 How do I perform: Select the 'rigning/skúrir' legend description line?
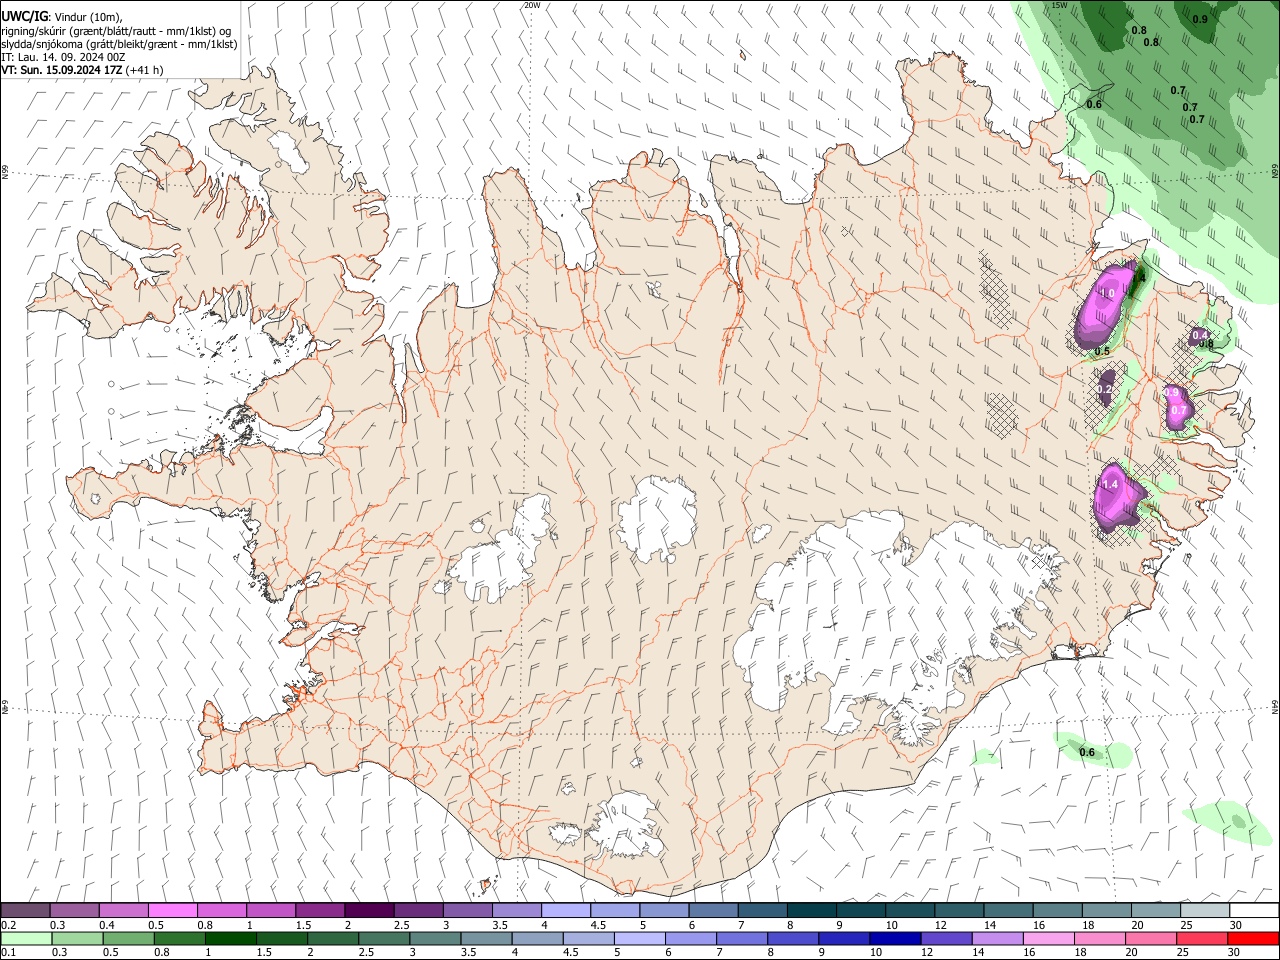tap(117, 31)
